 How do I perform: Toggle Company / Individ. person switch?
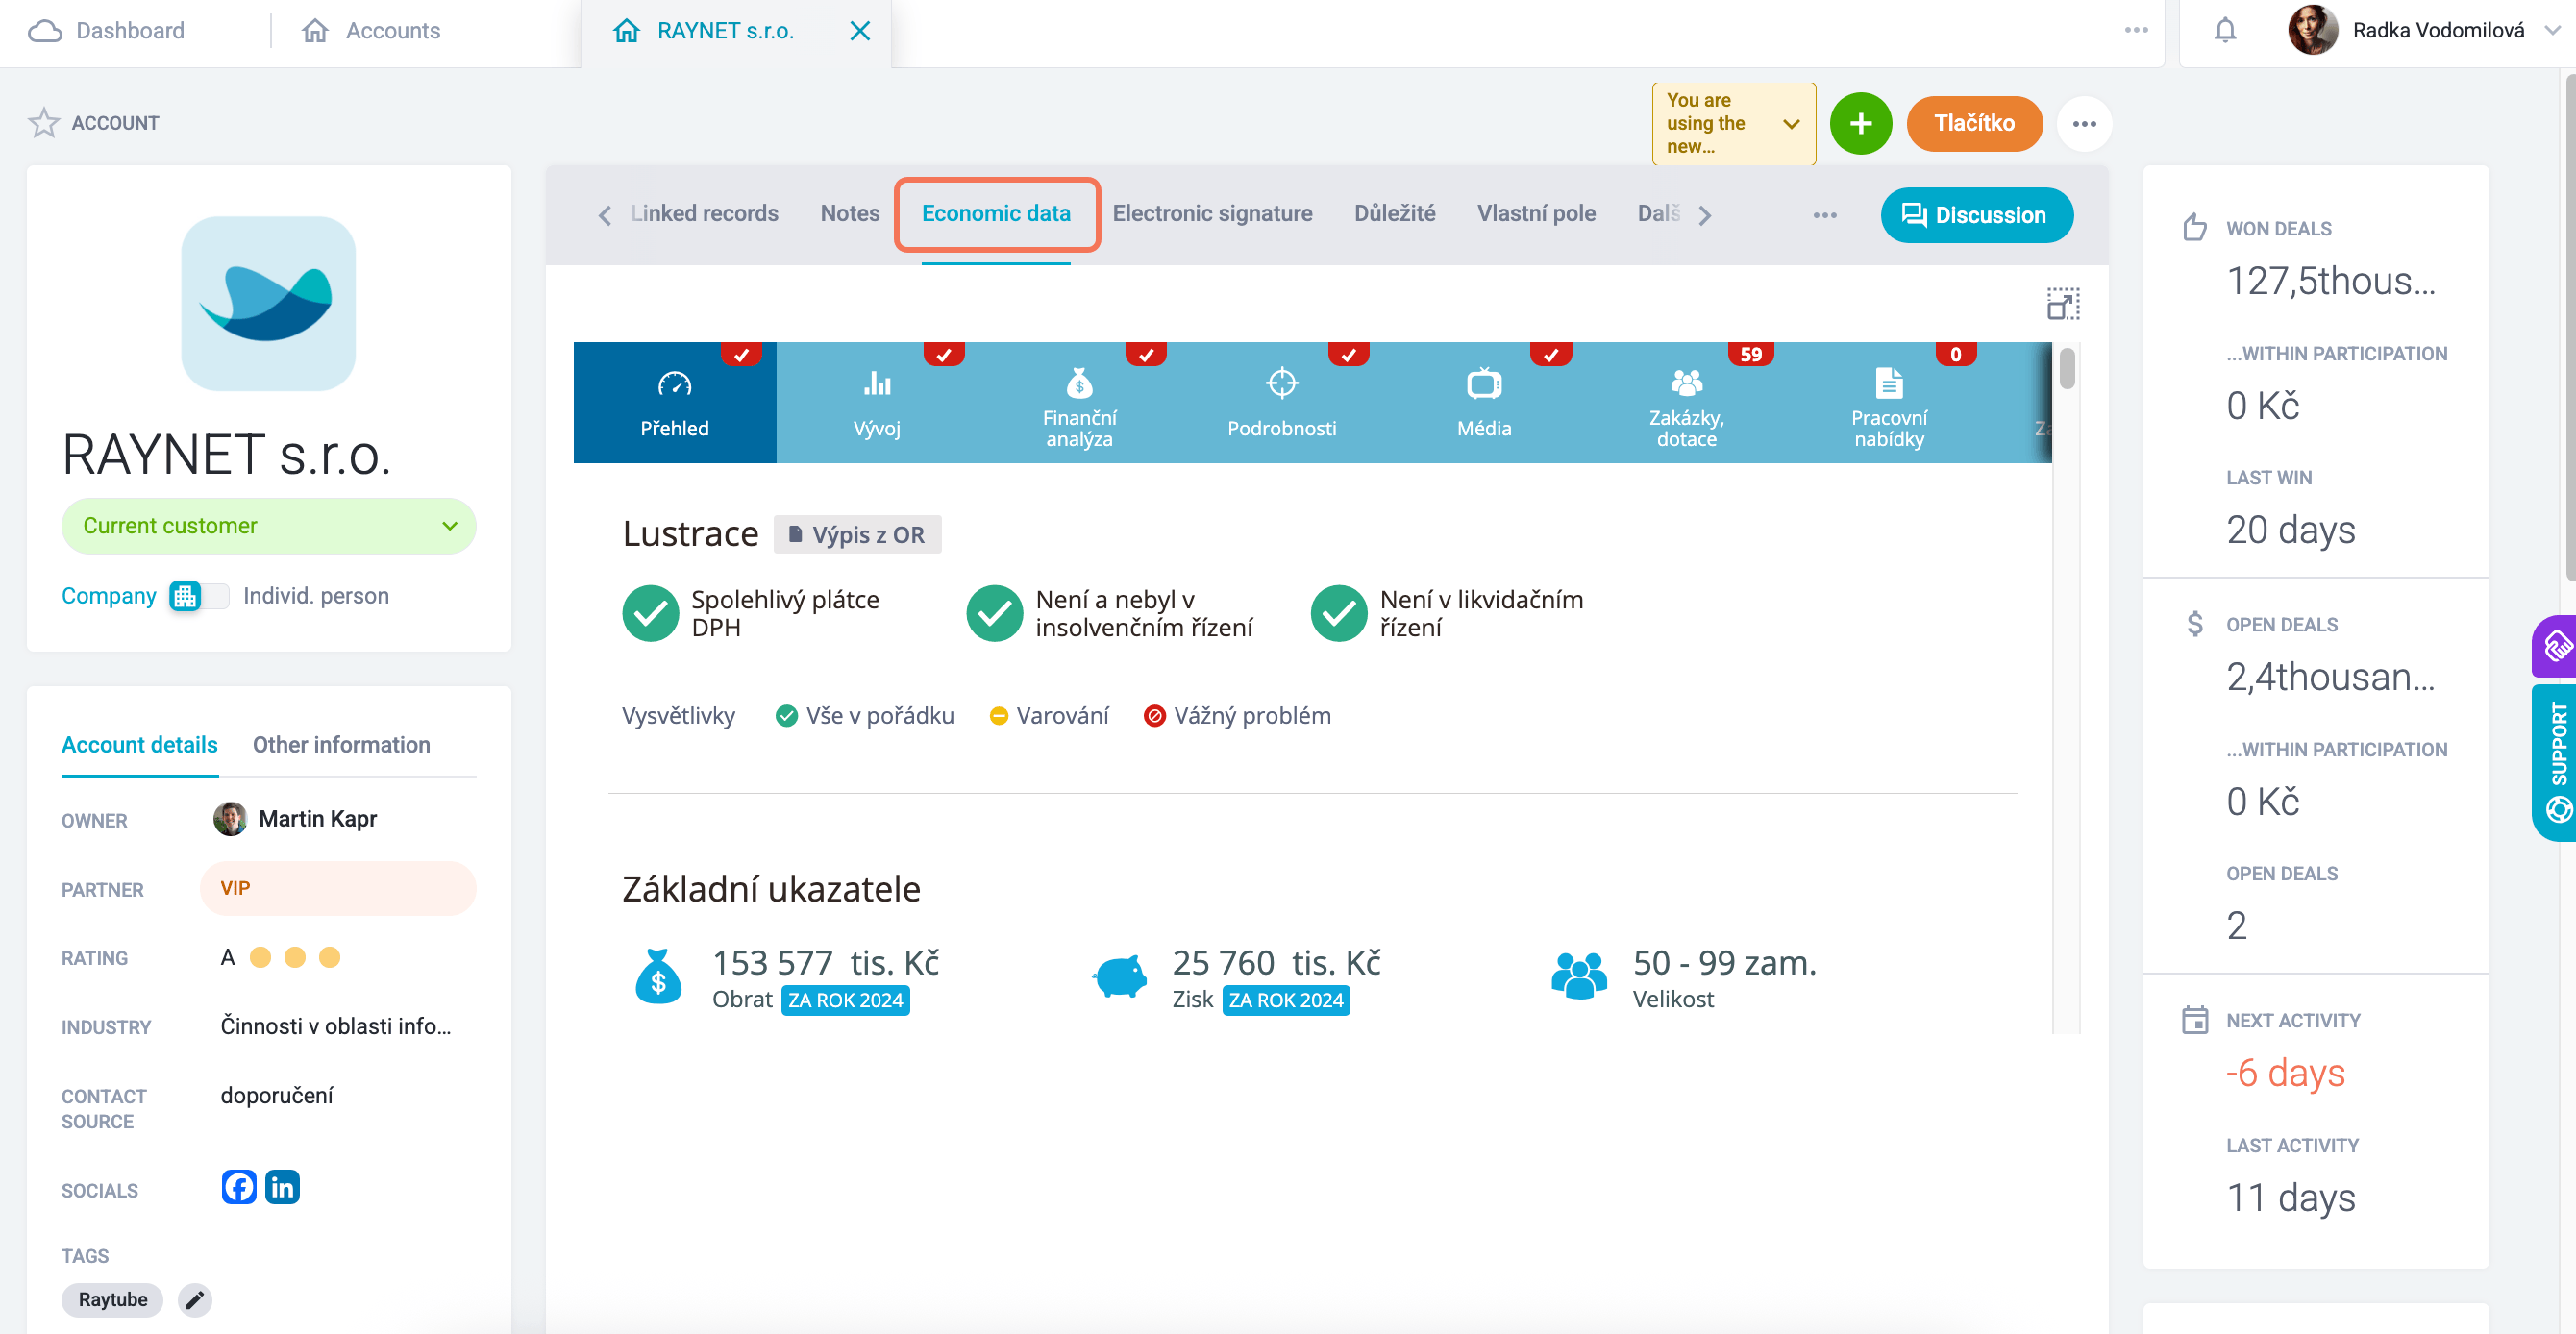[199, 596]
